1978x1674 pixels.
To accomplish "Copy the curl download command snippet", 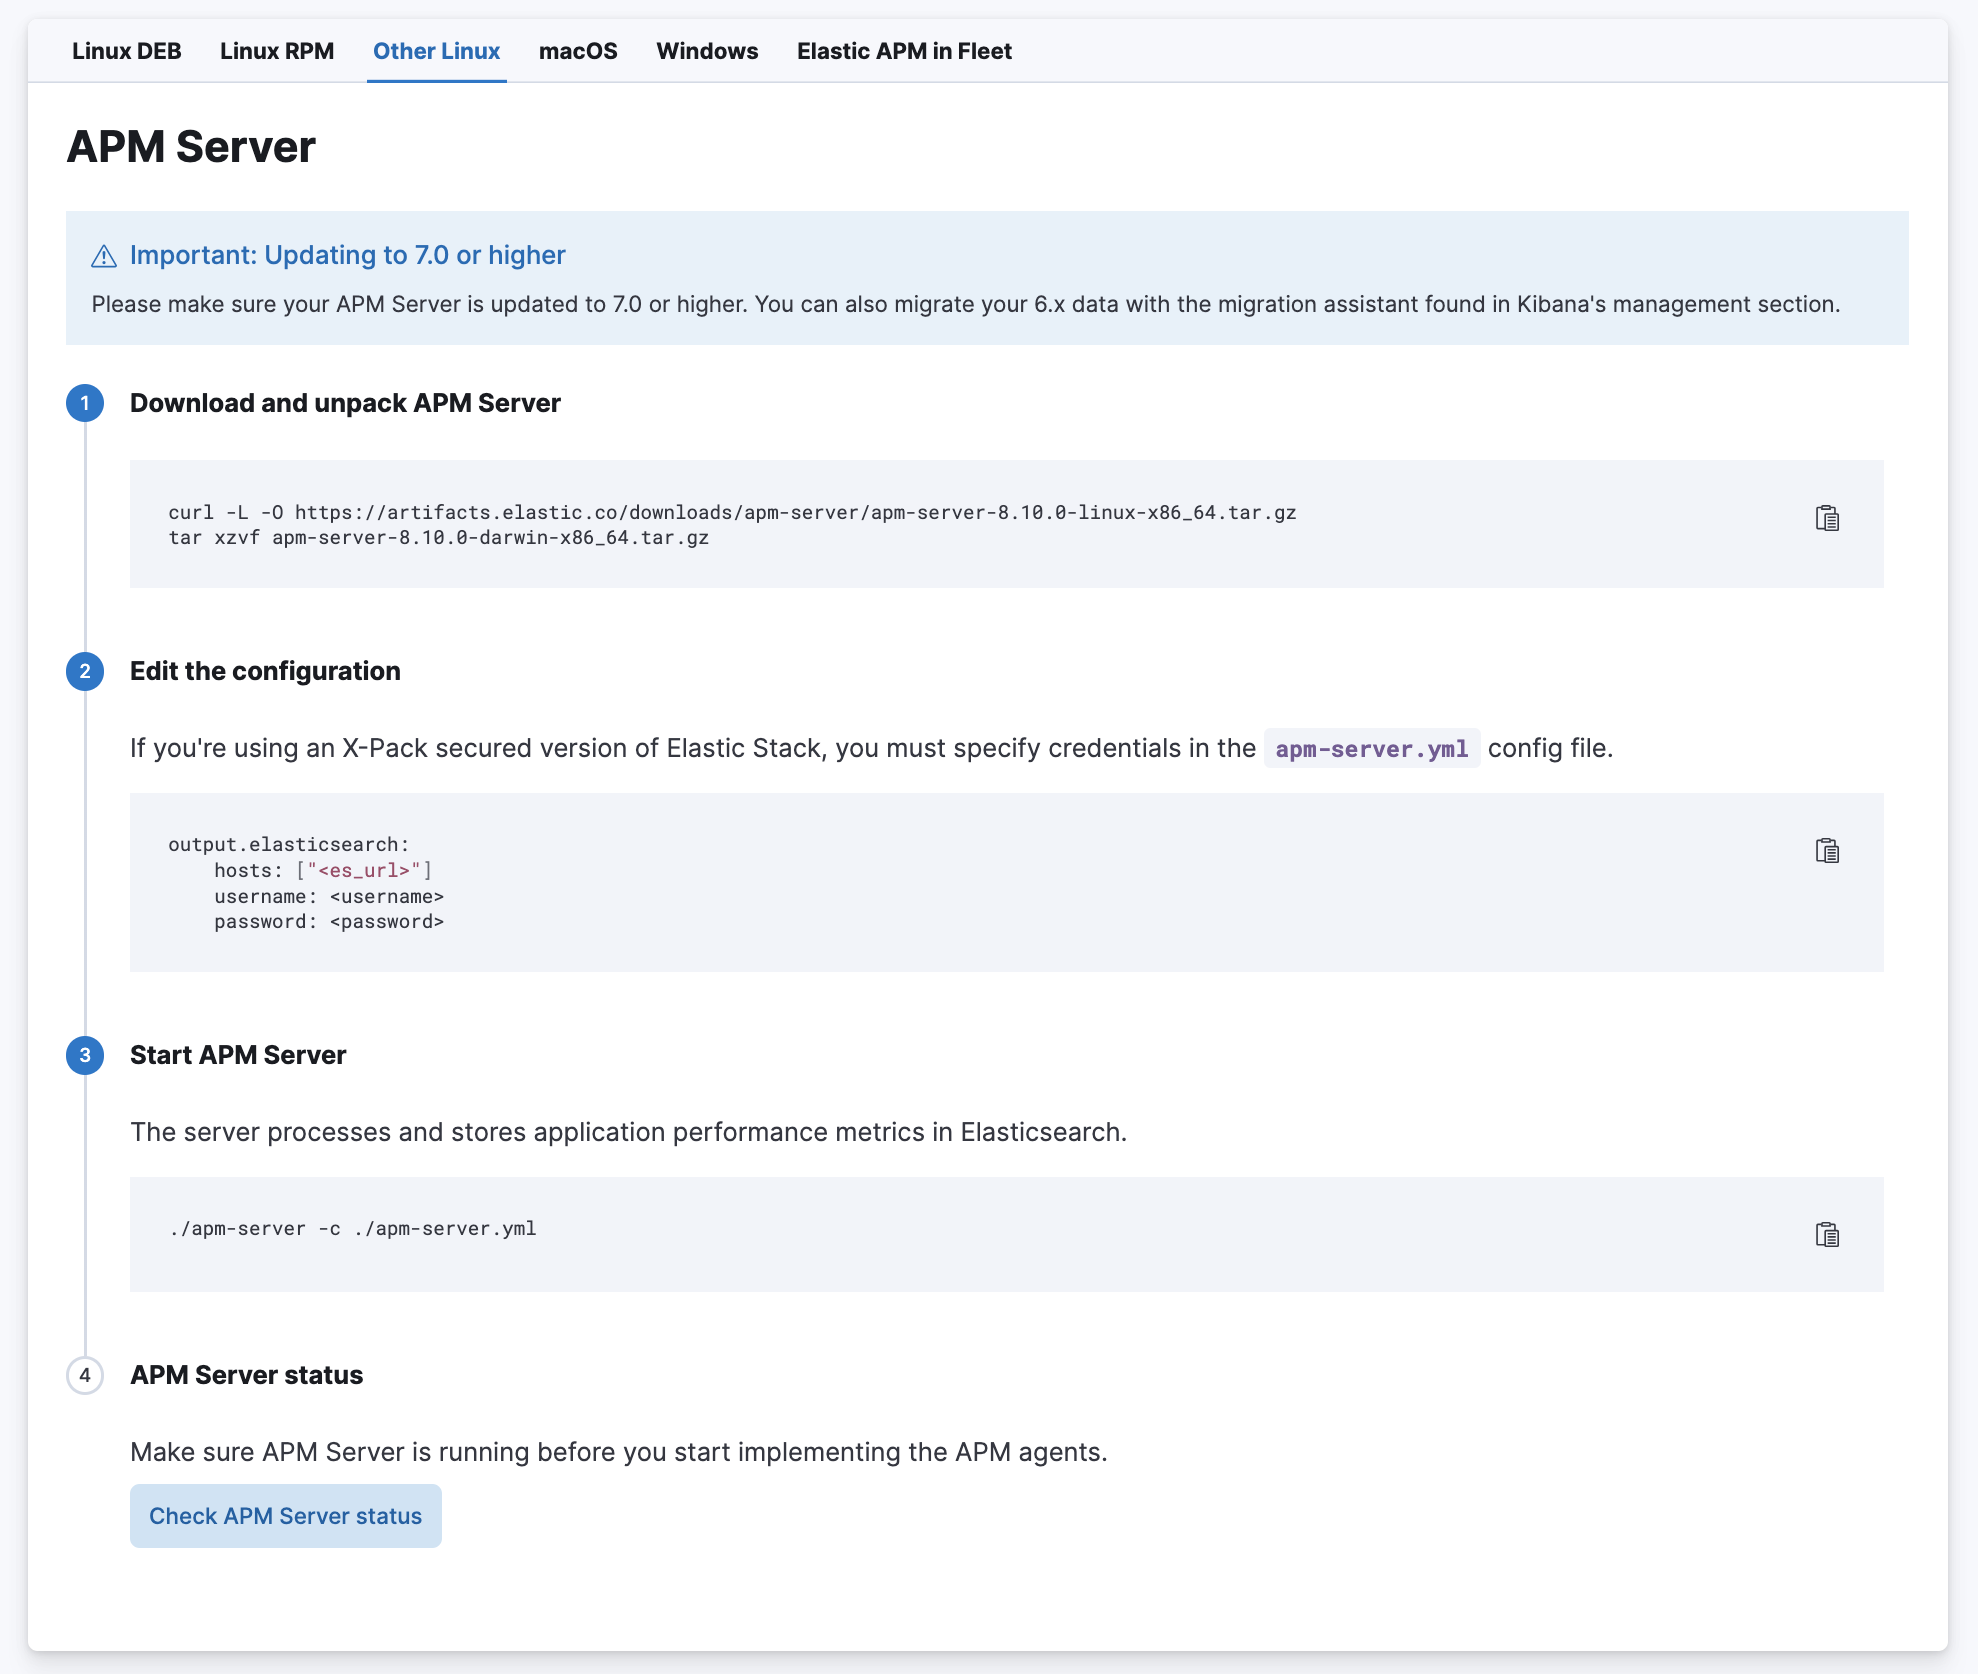I will [x=1827, y=518].
